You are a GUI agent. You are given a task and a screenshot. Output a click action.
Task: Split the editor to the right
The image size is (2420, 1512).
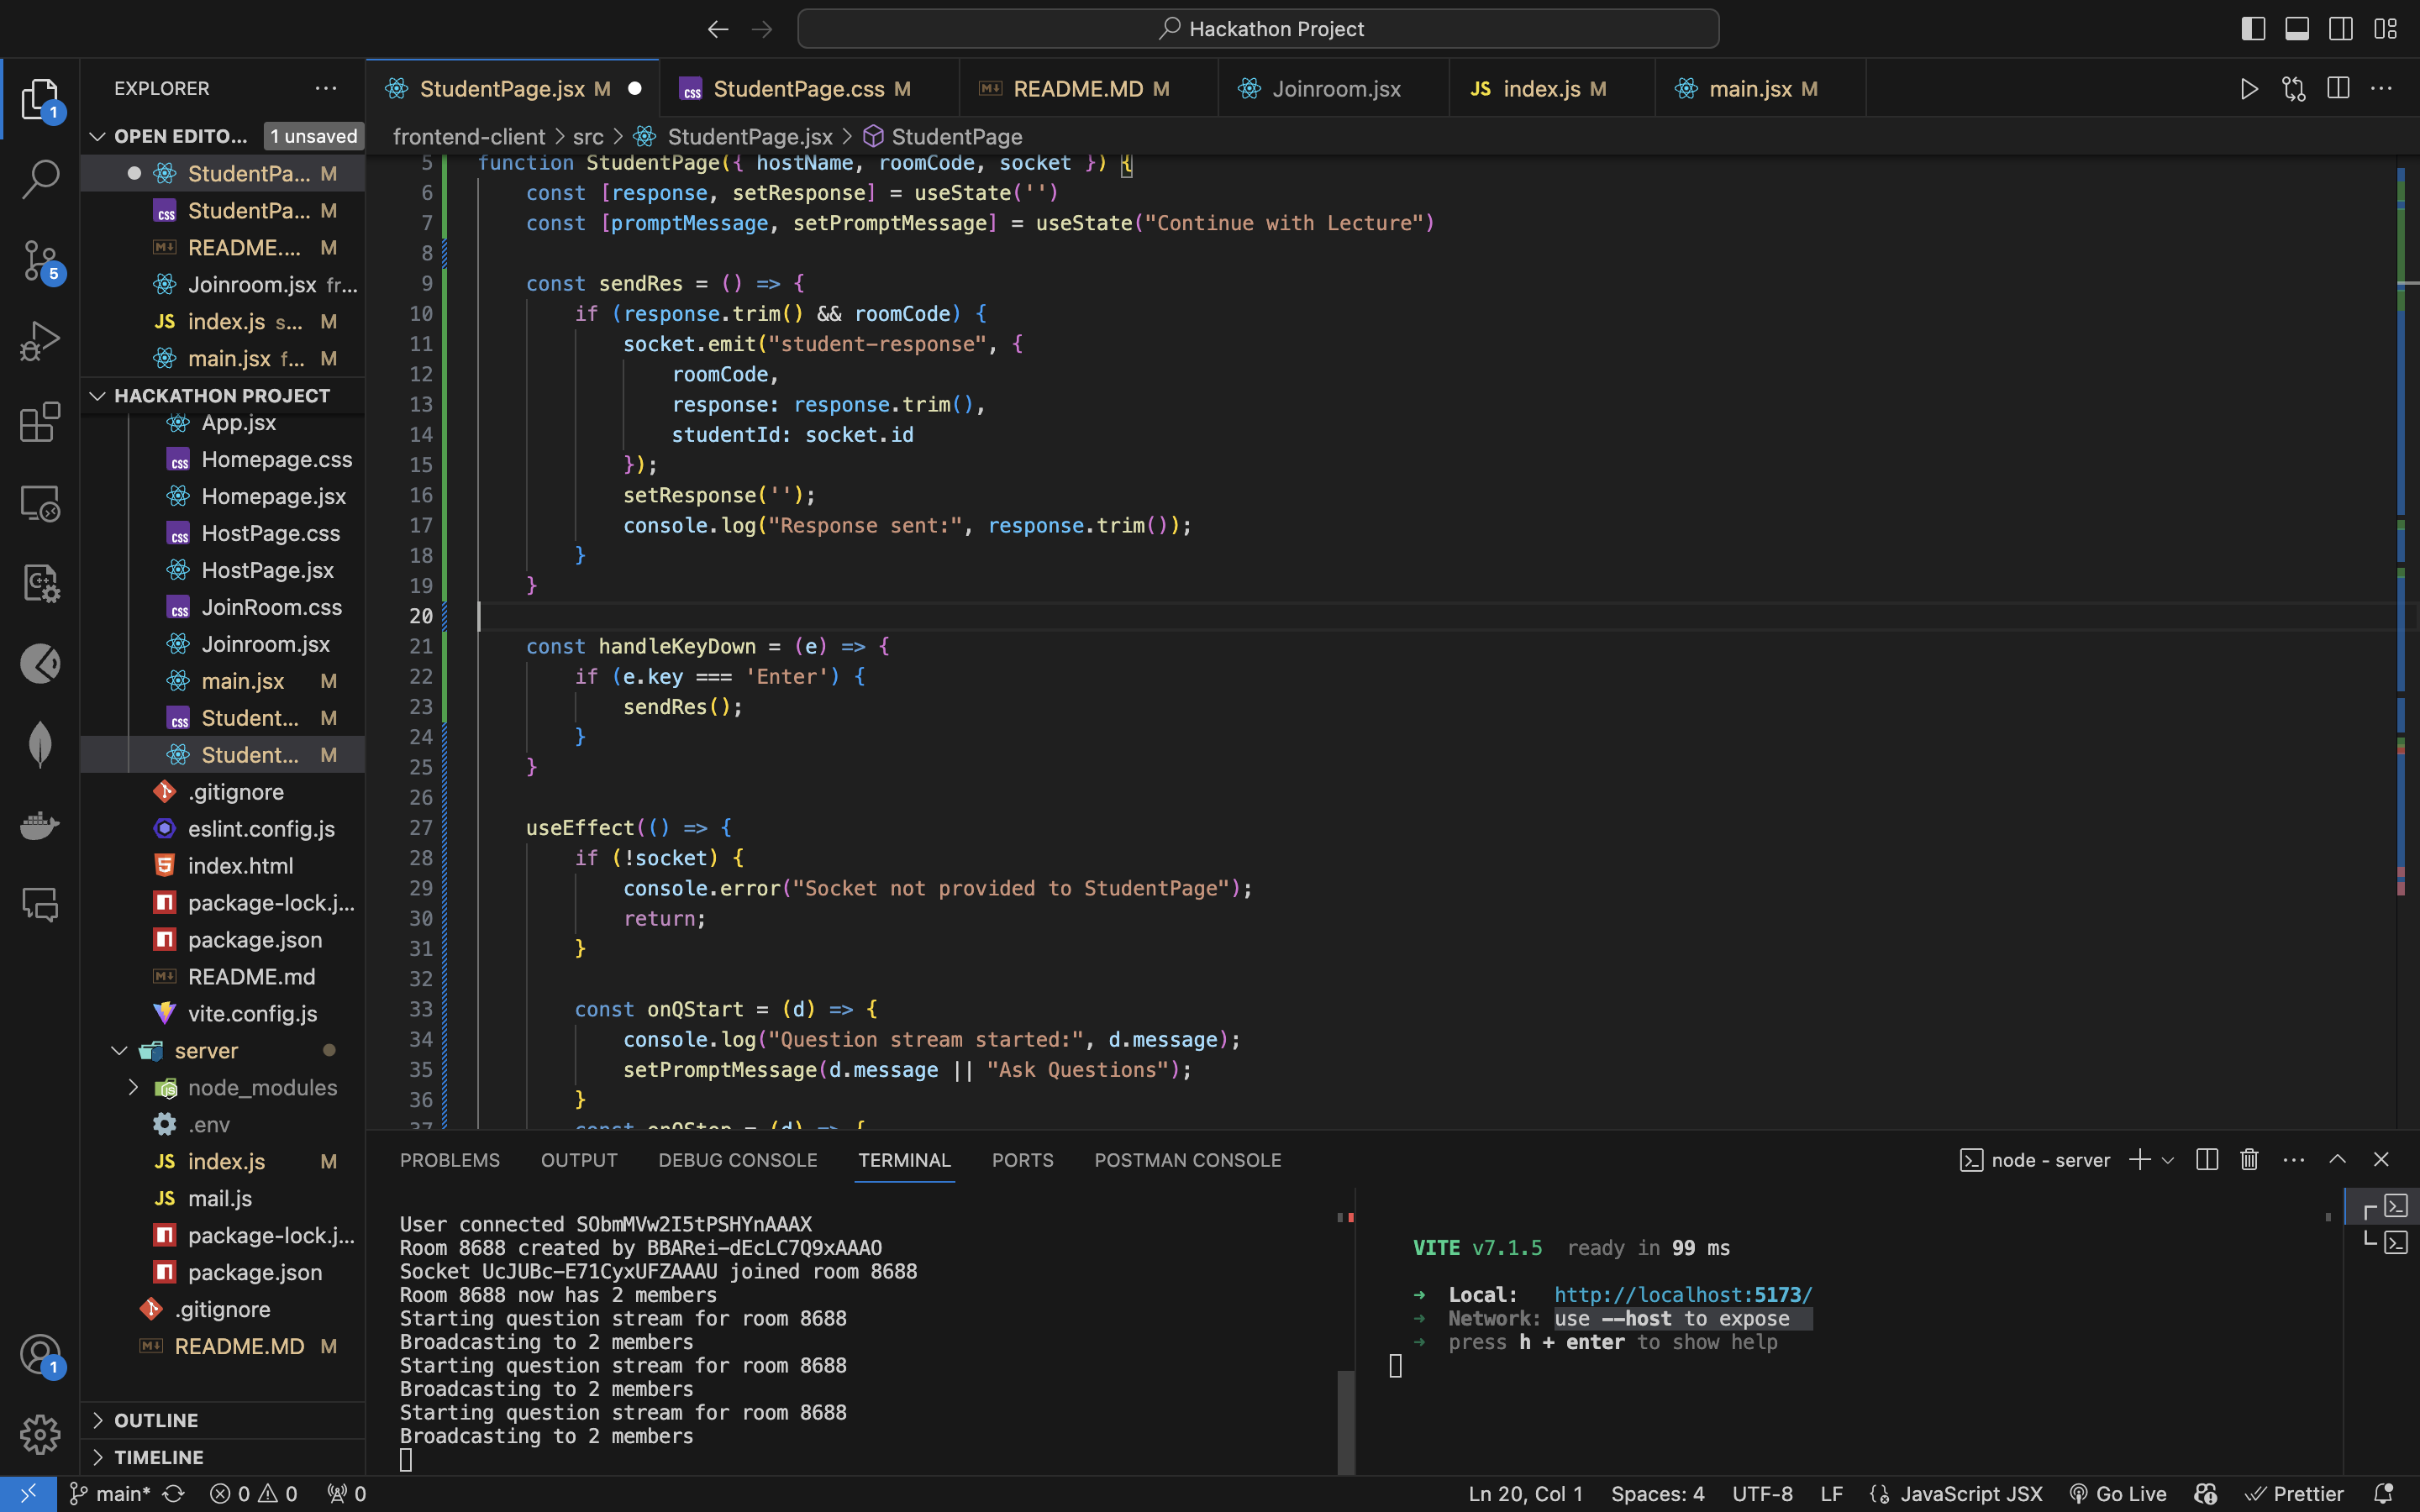[x=2338, y=89]
